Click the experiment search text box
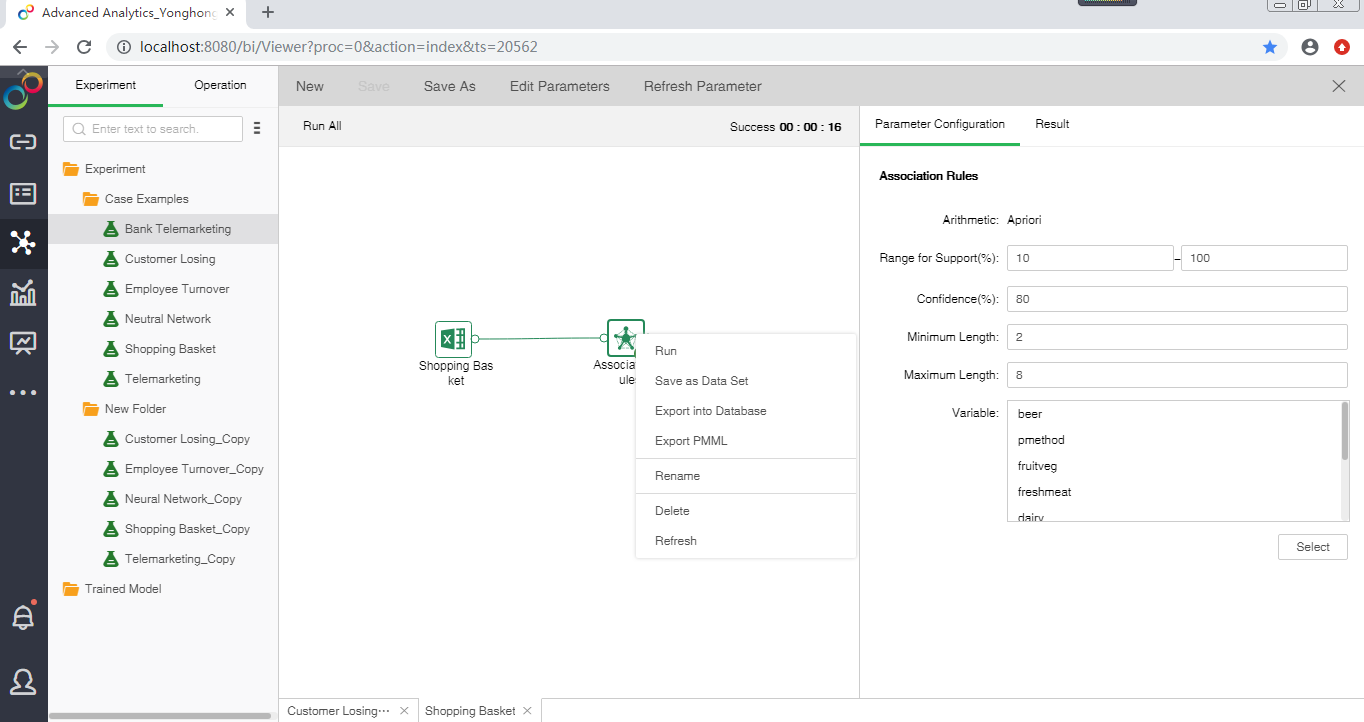1364x722 pixels. (153, 129)
